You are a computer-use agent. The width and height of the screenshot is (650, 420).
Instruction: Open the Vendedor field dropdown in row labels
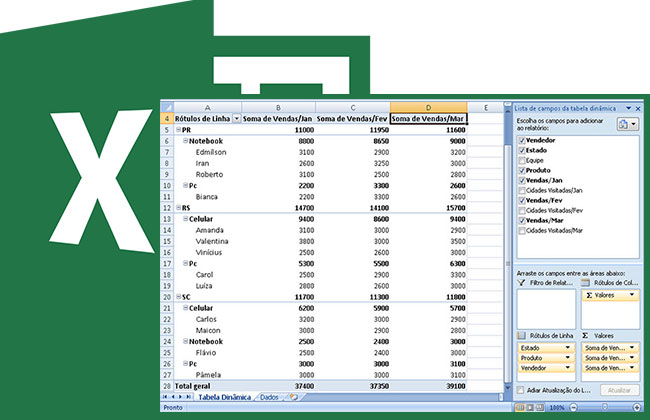[x=568, y=368]
